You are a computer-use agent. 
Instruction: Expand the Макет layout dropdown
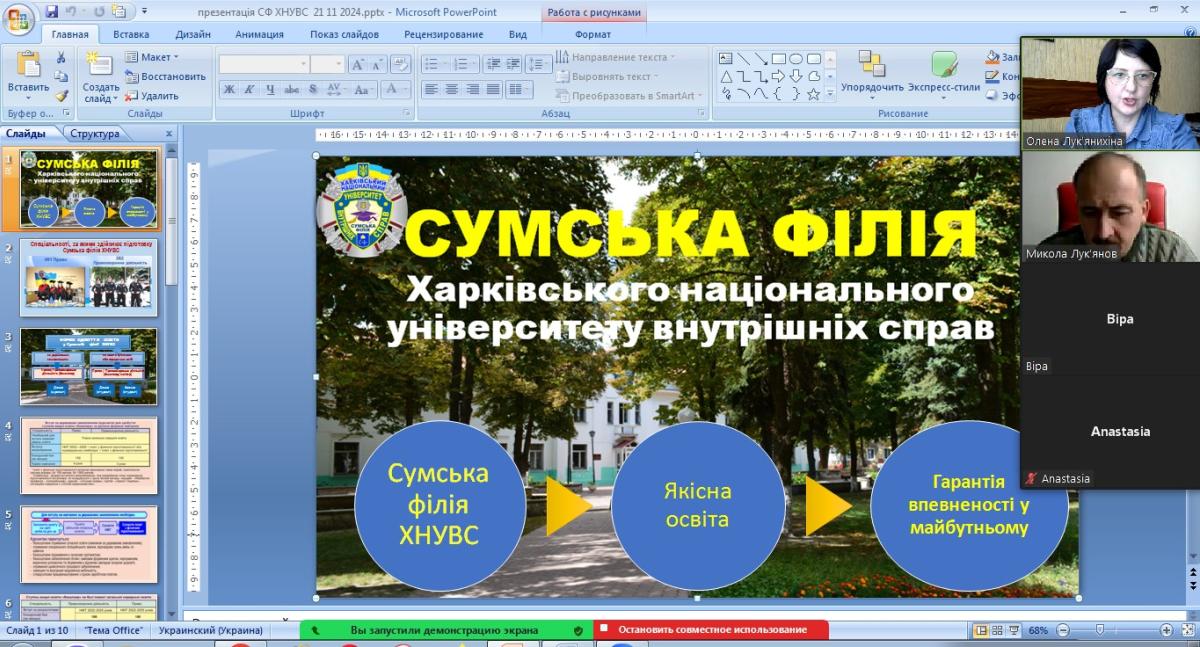pos(152,57)
